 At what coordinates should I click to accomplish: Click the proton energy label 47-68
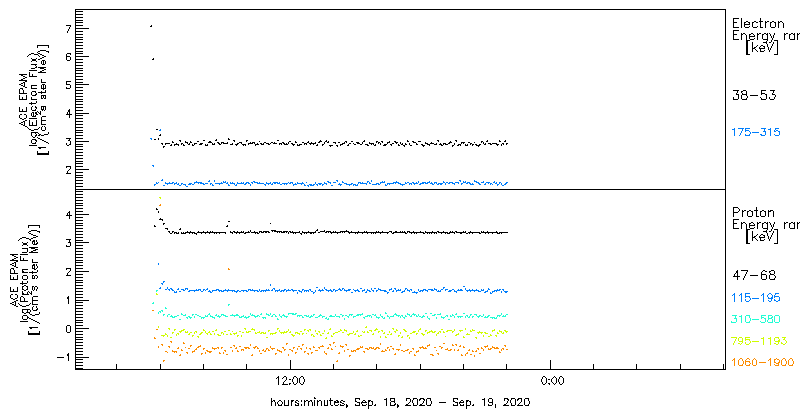pyautogui.click(x=754, y=276)
